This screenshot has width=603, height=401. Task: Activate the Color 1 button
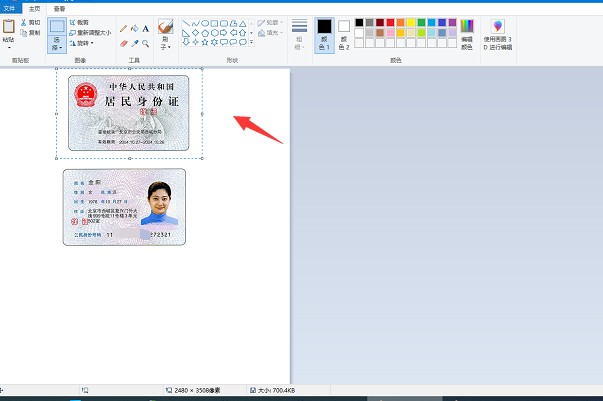[324, 35]
